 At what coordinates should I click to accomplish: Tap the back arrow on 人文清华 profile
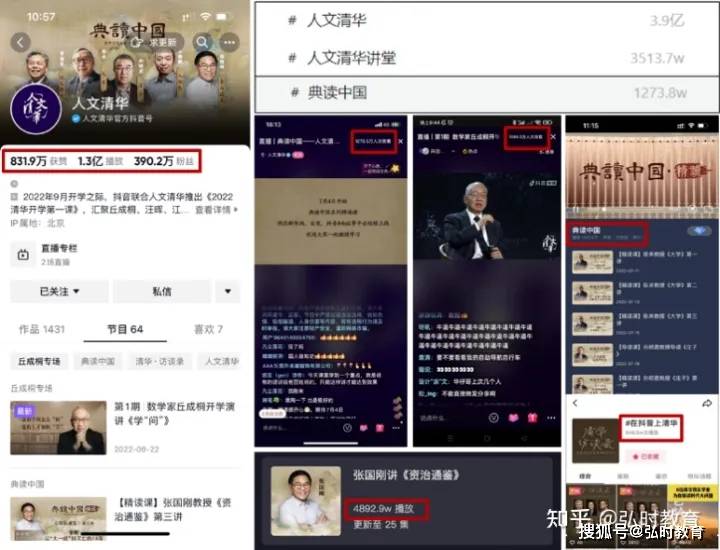coord(20,43)
